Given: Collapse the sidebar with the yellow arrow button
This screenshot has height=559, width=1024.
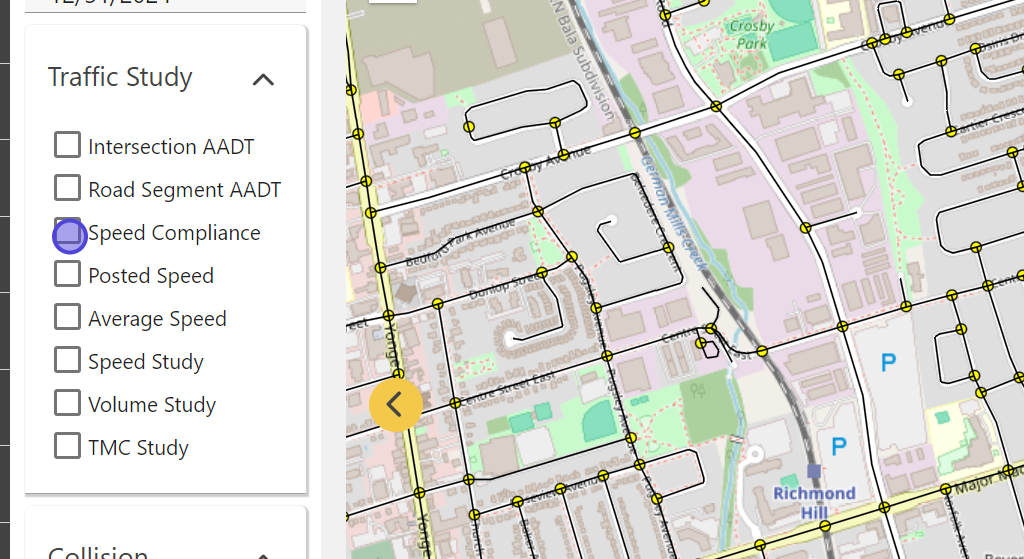Looking at the screenshot, I should (x=394, y=404).
